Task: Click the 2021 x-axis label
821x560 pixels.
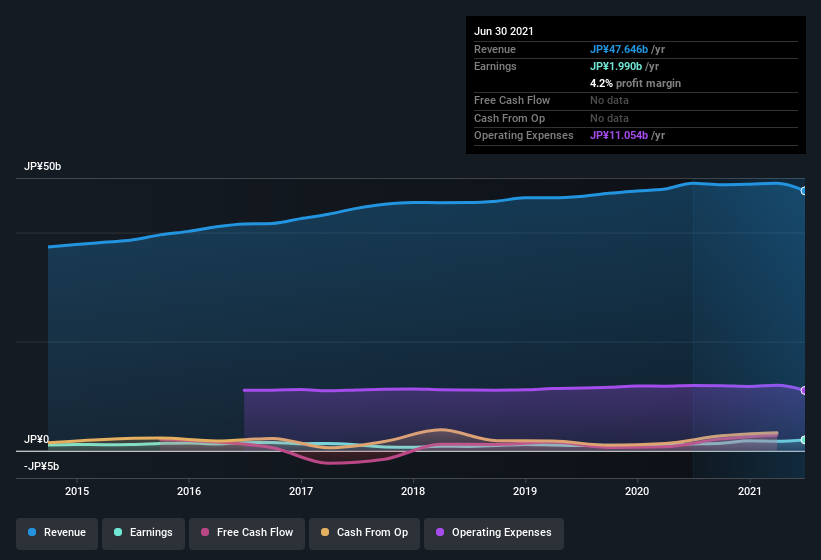Action: click(750, 491)
